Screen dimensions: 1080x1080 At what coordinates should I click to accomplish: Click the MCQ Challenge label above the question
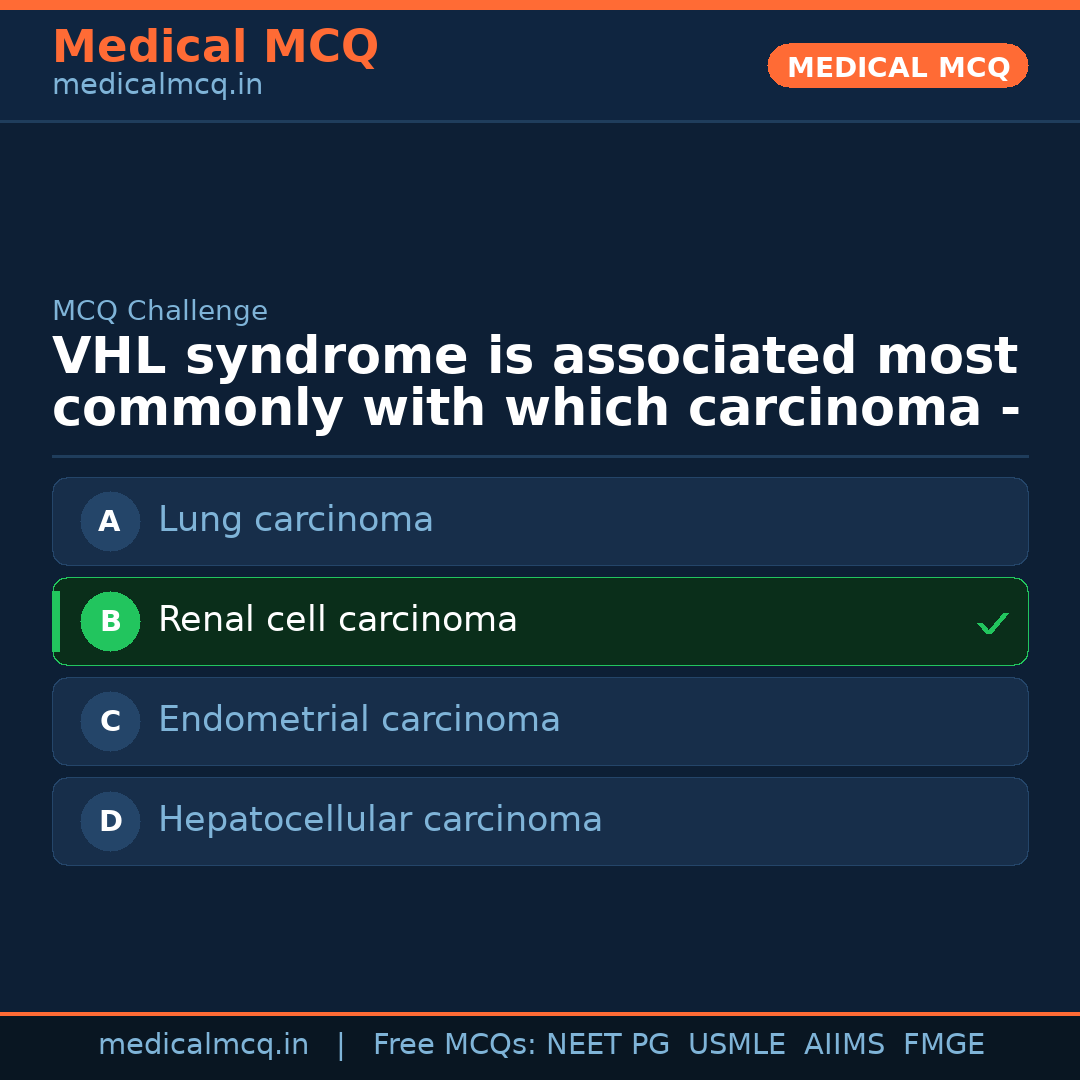(x=160, y=311)
